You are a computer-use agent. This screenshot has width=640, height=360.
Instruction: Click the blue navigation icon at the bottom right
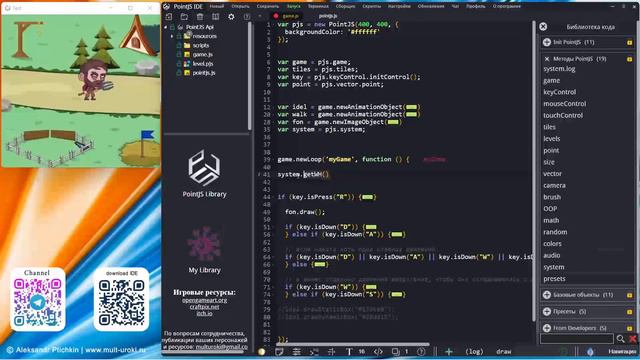coord(590,351)
